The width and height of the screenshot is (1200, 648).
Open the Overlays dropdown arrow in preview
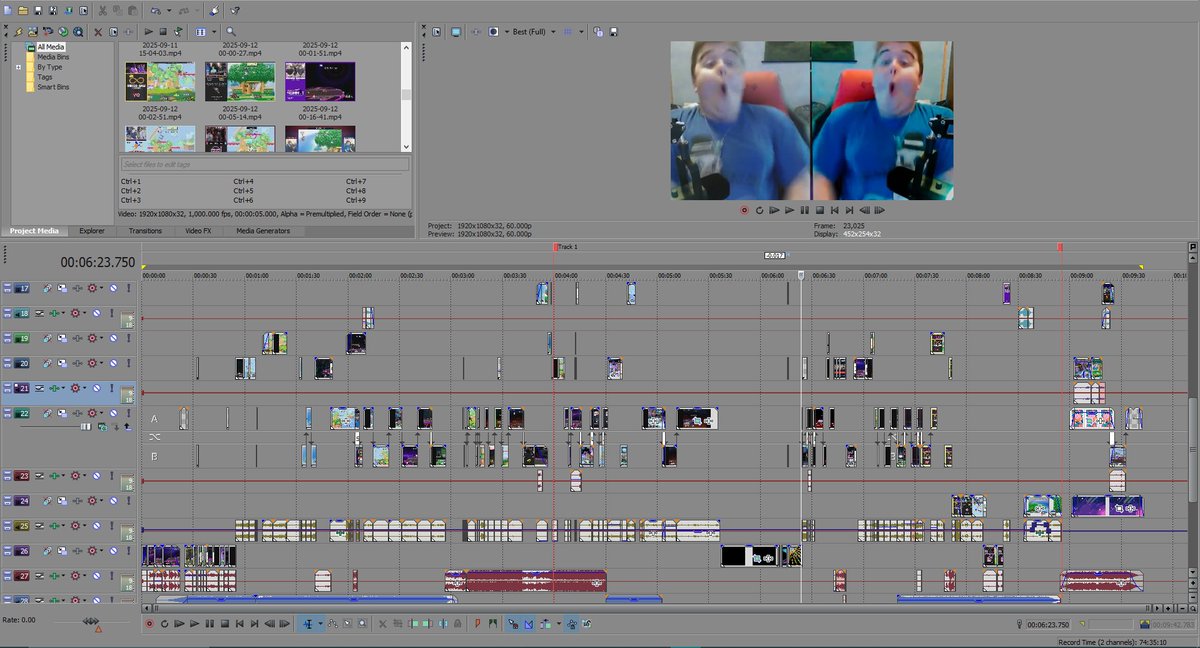(581, 32)
